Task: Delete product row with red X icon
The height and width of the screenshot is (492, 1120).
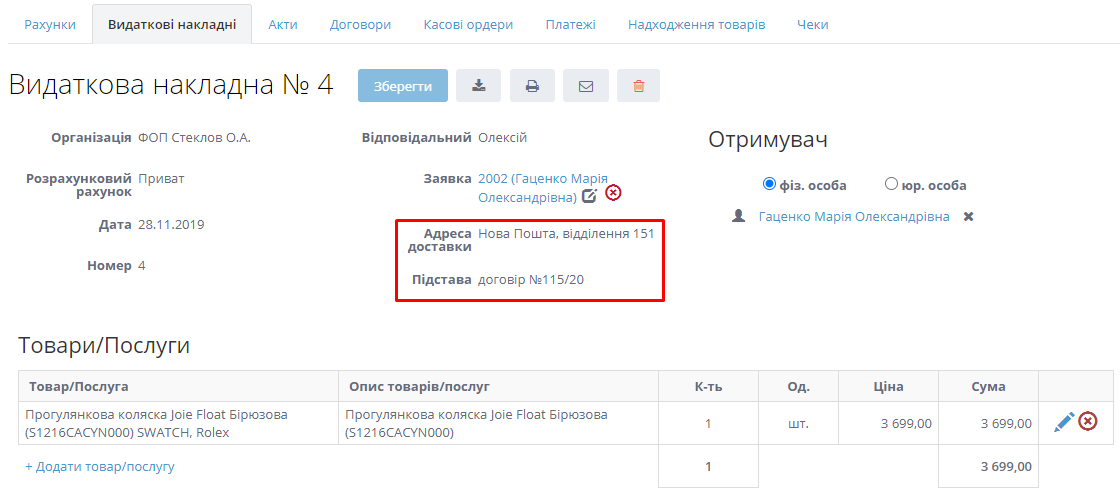Action: coord(1088,422)
